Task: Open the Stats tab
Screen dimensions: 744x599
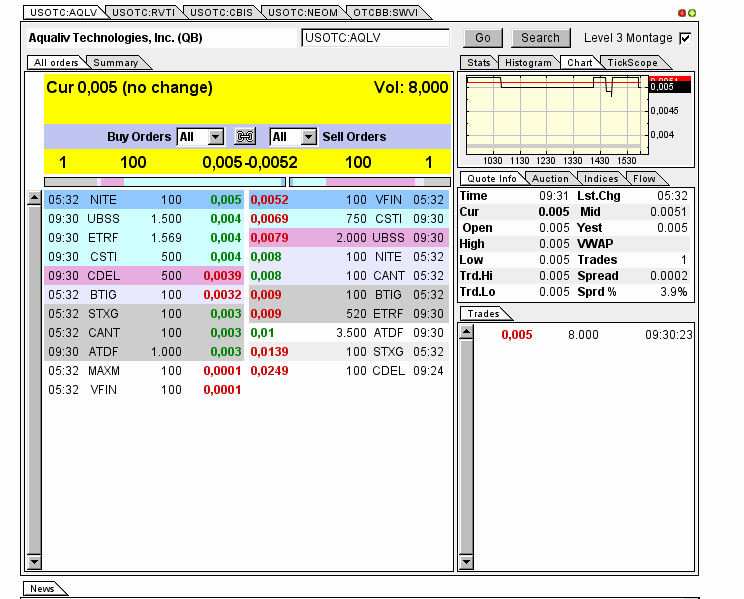Action: coord(478,63)
